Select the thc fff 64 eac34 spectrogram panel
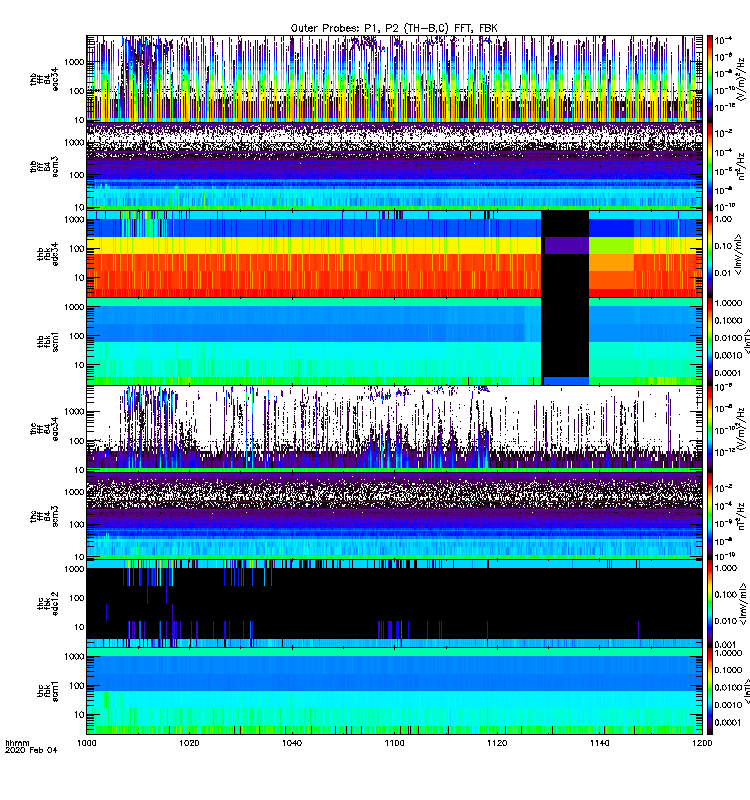Screen dimensions: 750x800 [394, 429]
